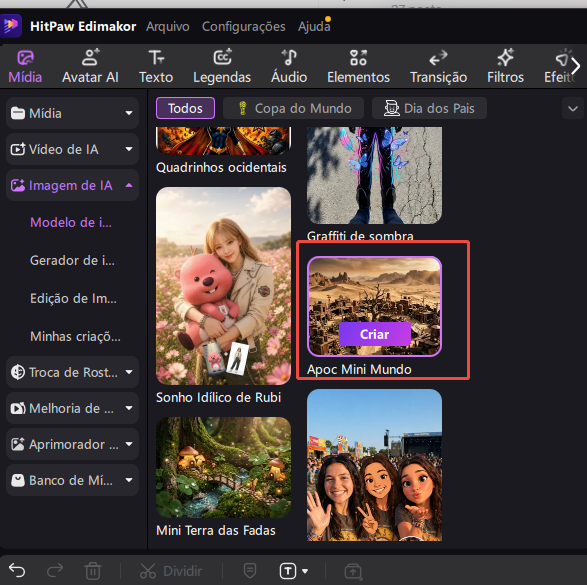
Task: Click the Dividir split button
Action: click(171, 571)
